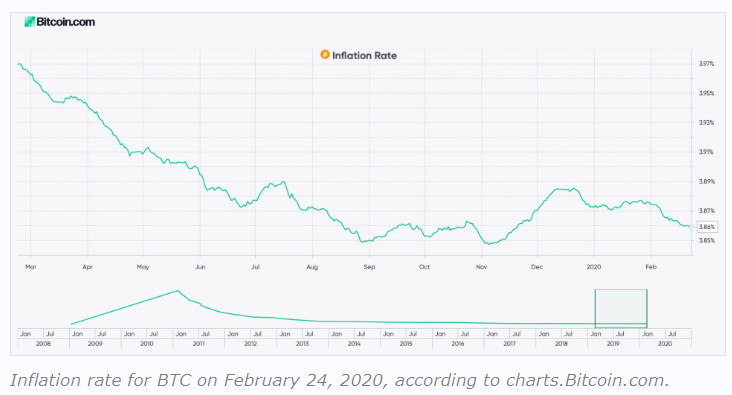
Task: Click the Mar label on the x-axis
Action: coord(30,267)
